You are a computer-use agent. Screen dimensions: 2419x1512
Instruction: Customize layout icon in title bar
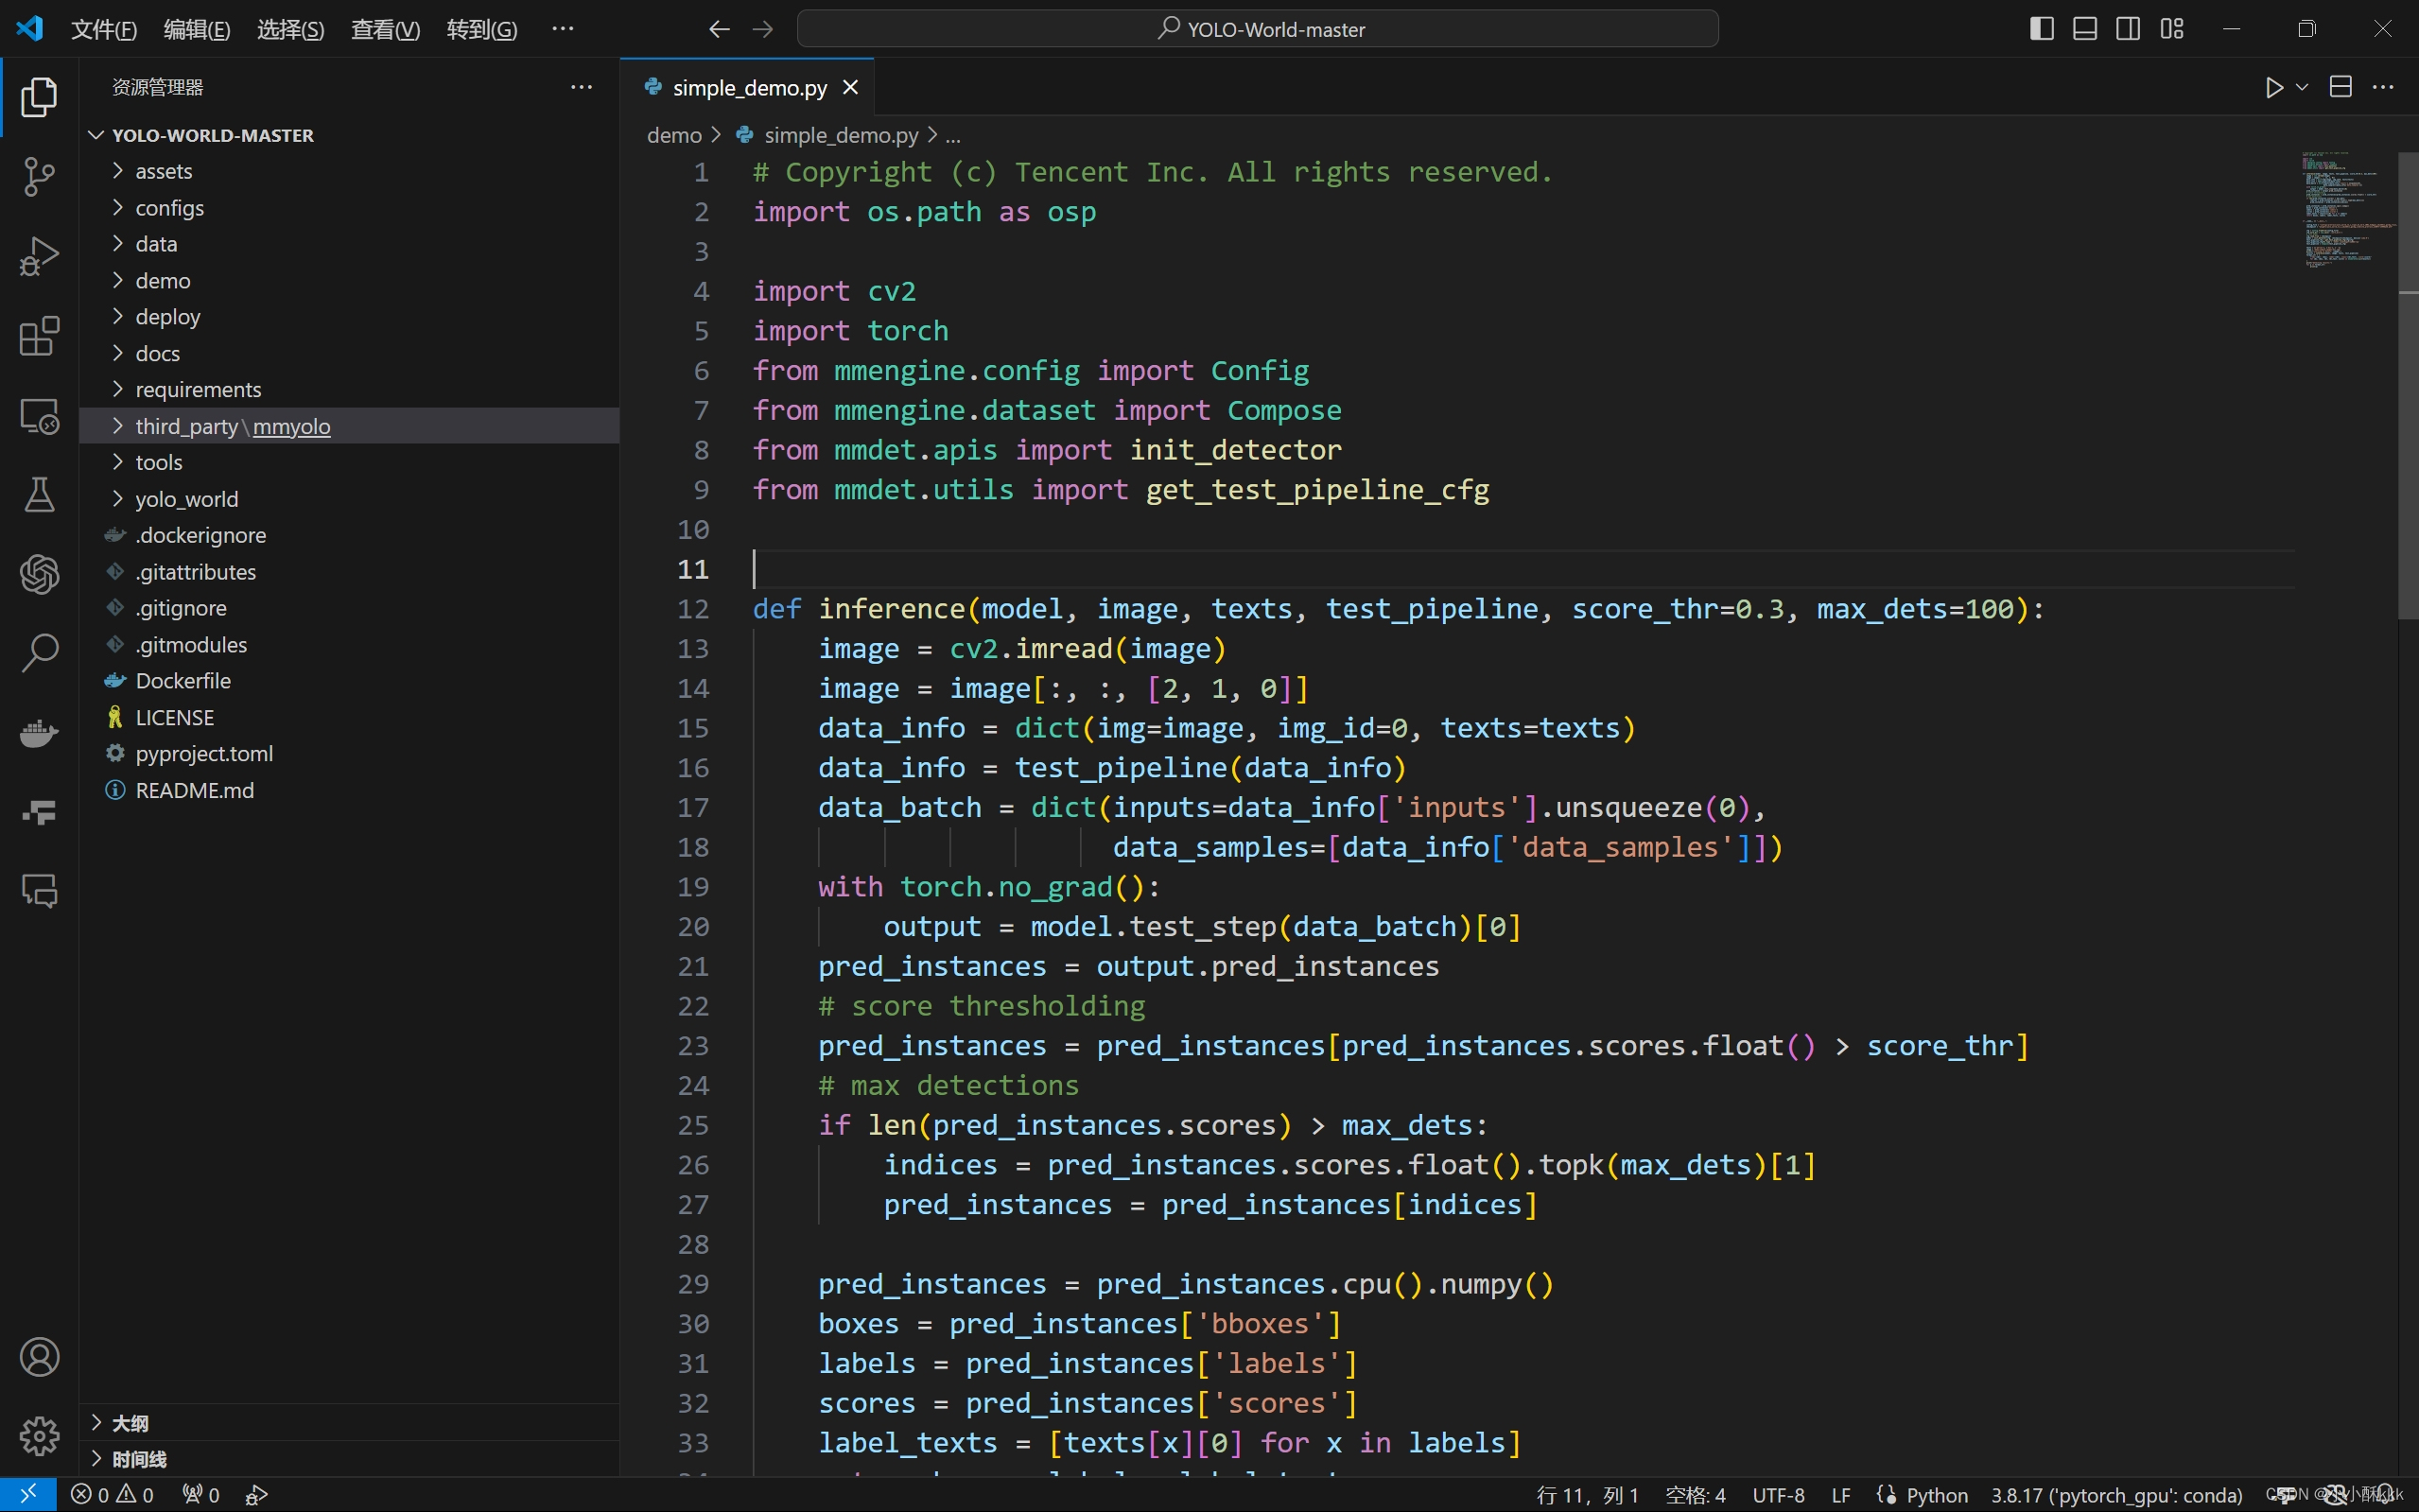pos(2171,29)
